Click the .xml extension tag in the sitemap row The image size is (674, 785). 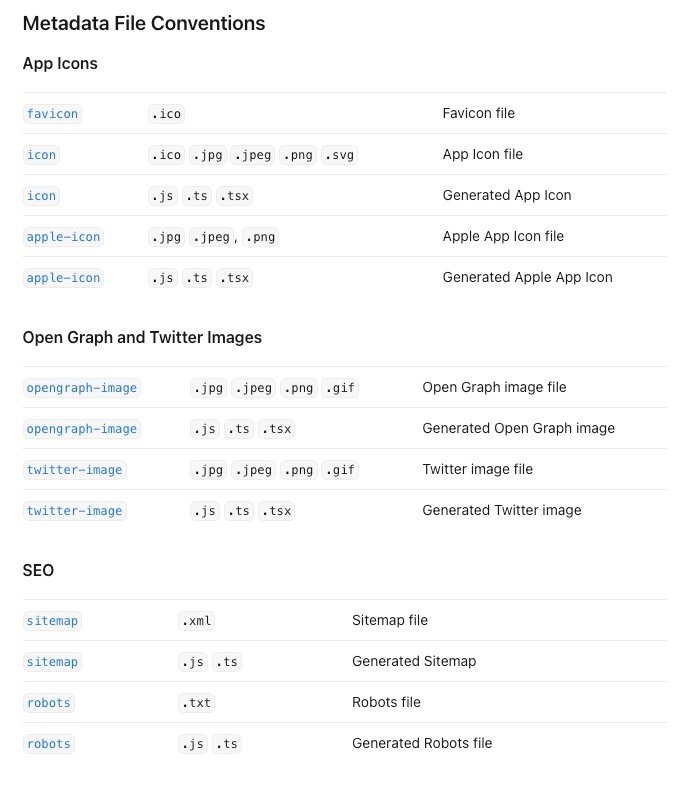click(196, 621)
